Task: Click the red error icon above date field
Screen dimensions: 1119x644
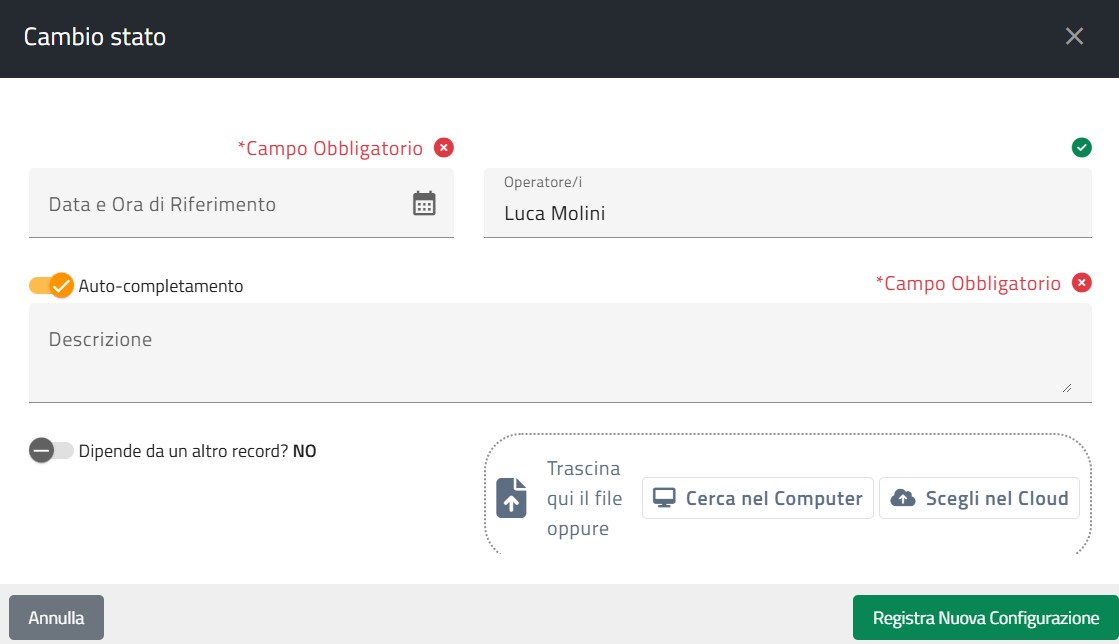Action: (444, 148)
